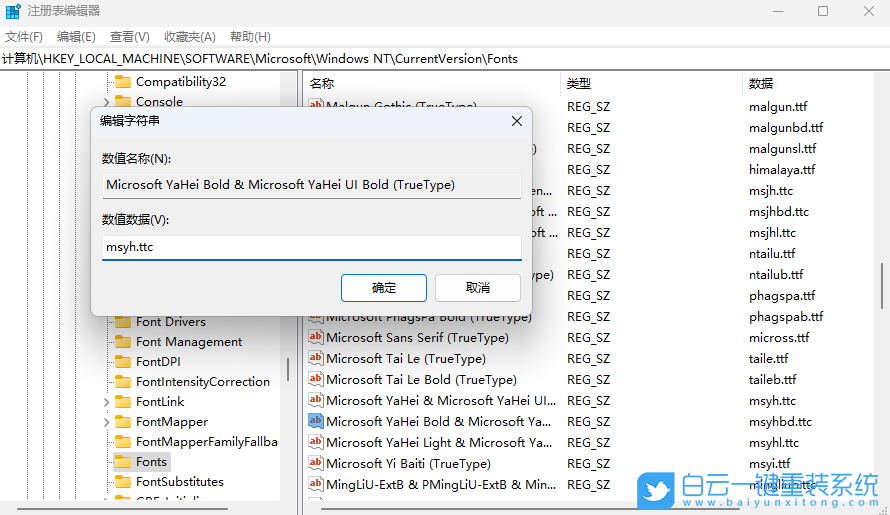Click the msjhbd.ttc data value
The image size is (890, 515).
coord(779,211)
